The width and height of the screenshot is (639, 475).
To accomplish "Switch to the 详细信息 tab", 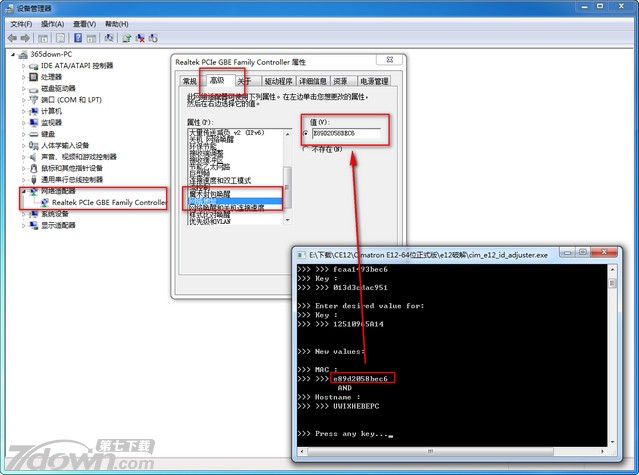I will pos(313,81).
